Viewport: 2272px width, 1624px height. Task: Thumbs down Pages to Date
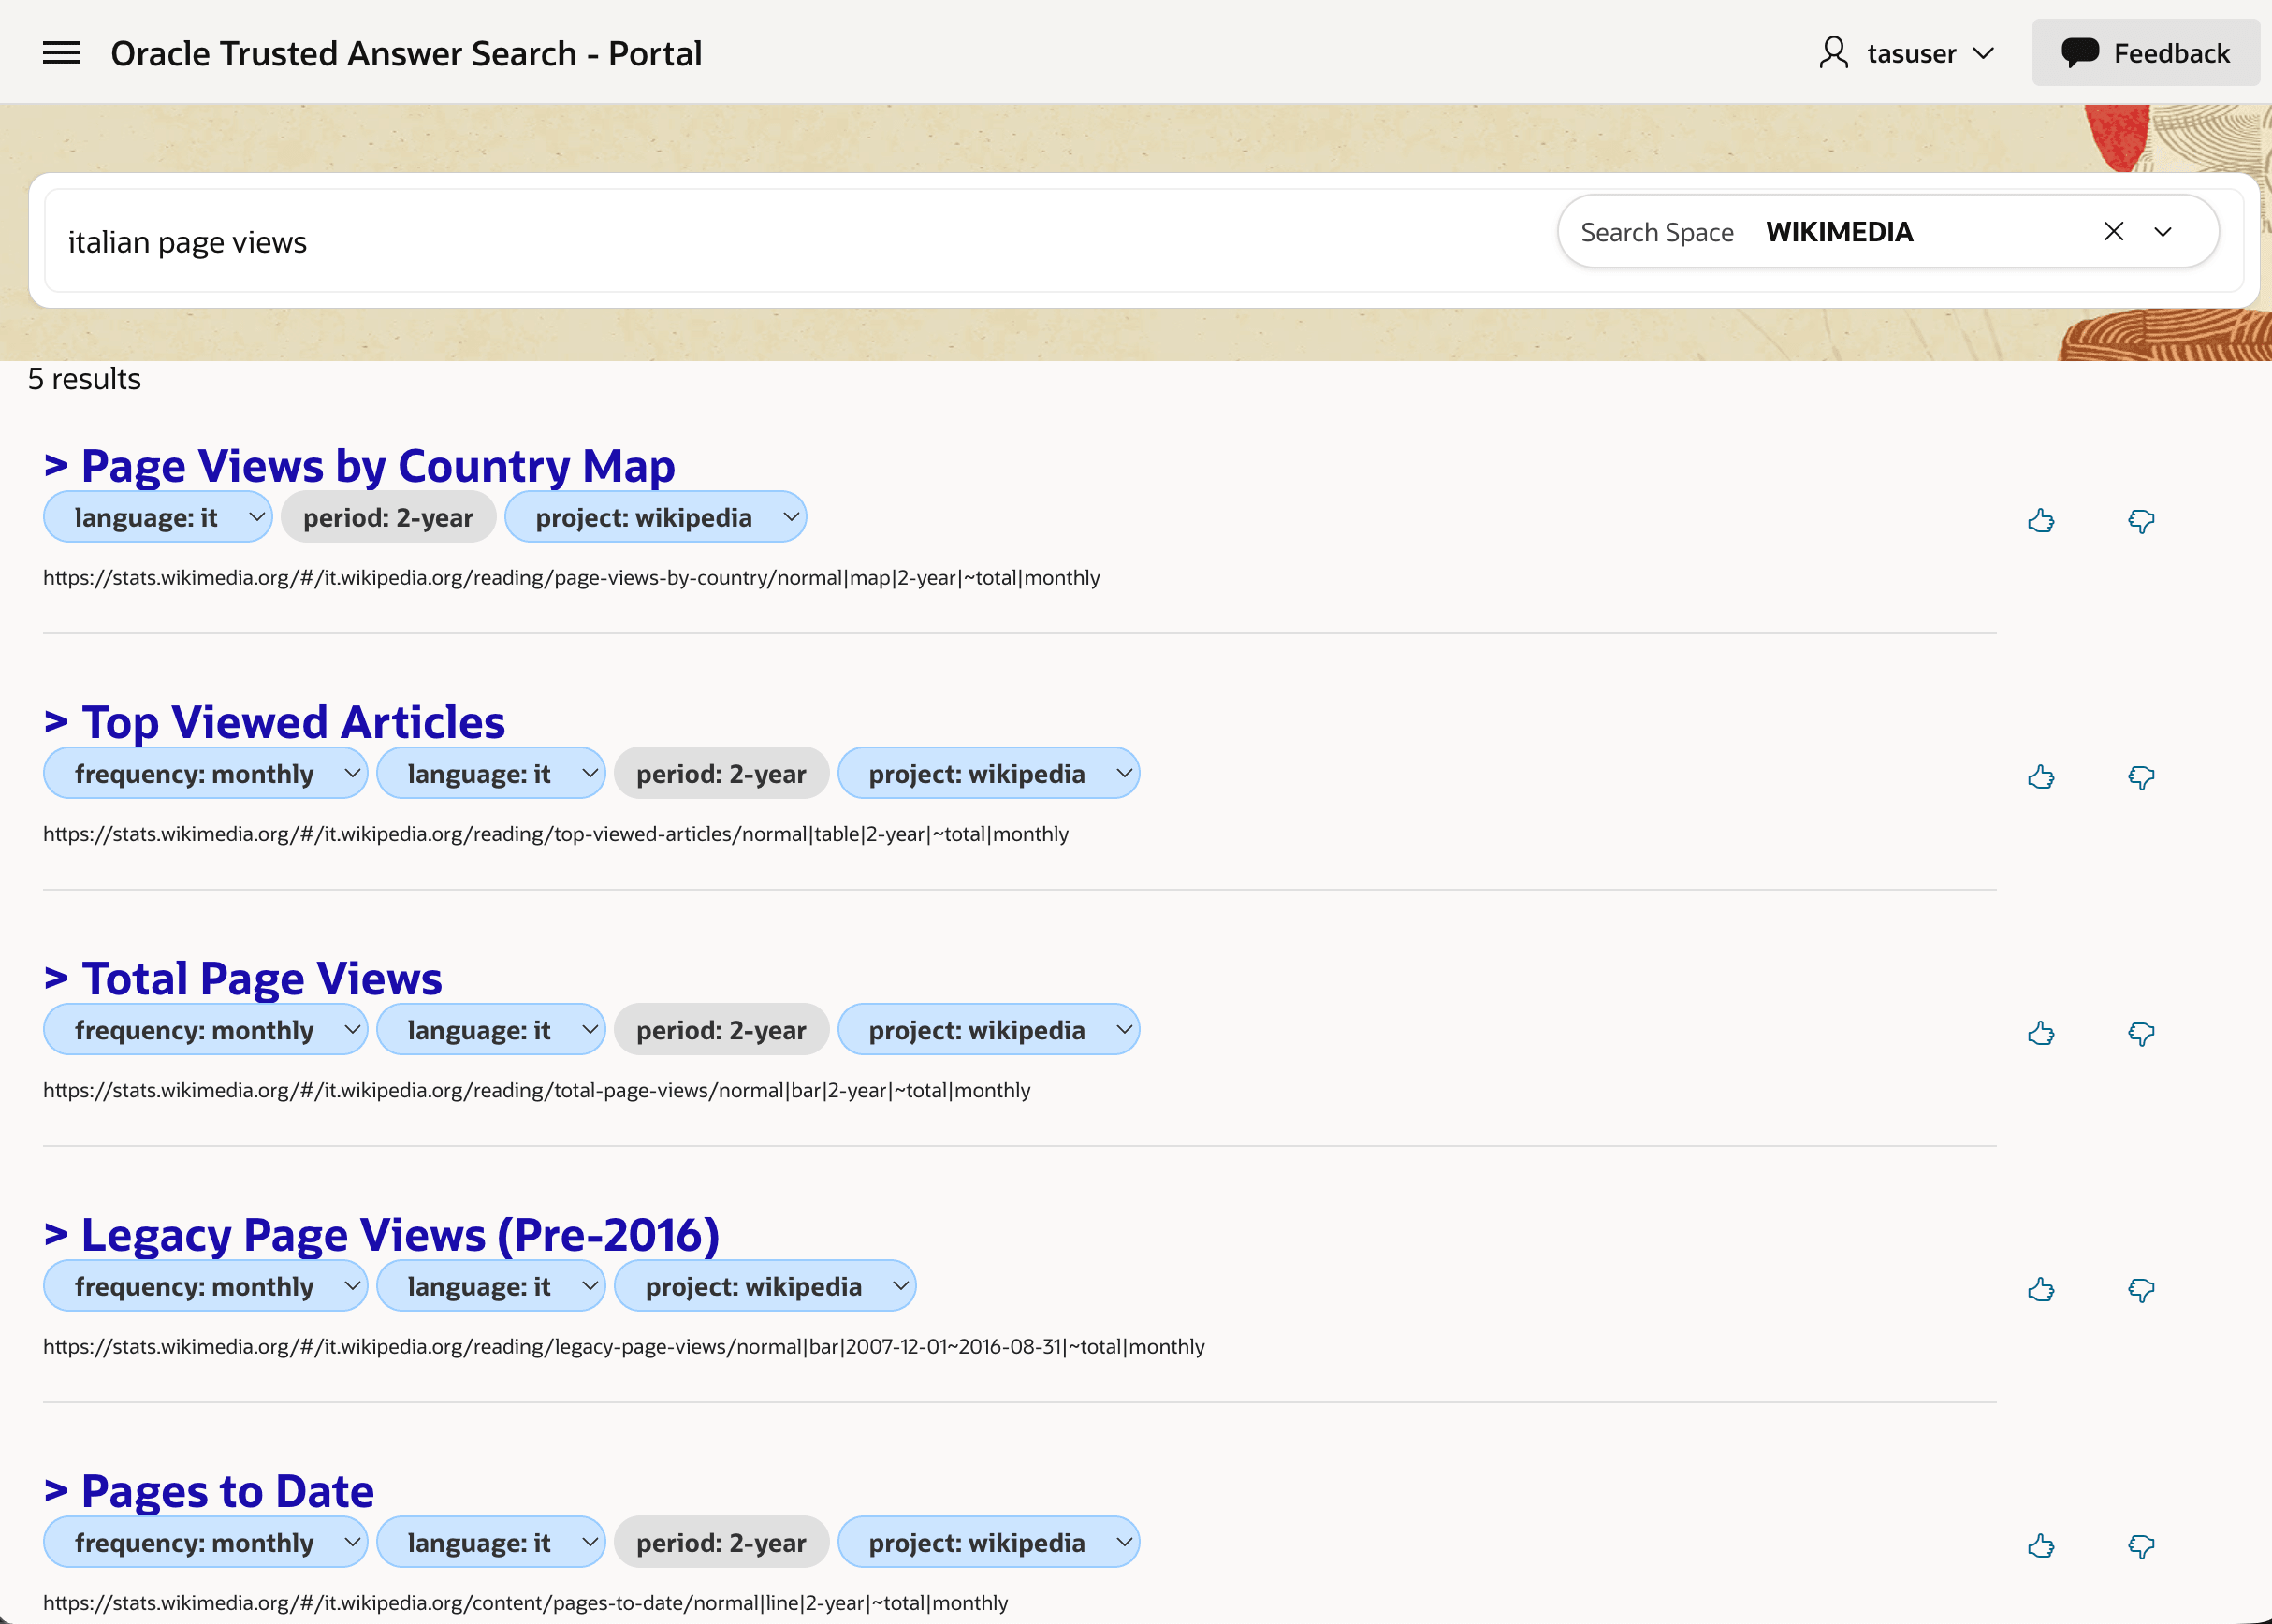click(x=2141, y=1546)
